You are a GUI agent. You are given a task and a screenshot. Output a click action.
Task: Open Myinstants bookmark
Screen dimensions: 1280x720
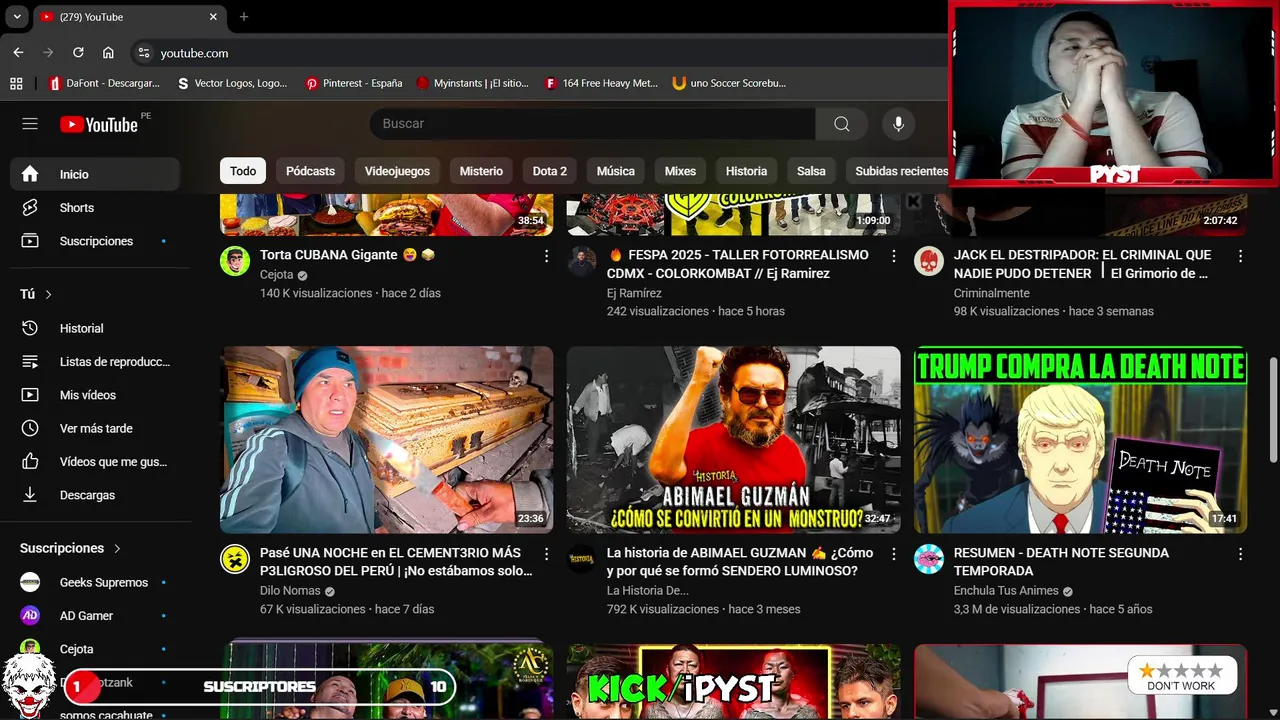pos(472,83)
